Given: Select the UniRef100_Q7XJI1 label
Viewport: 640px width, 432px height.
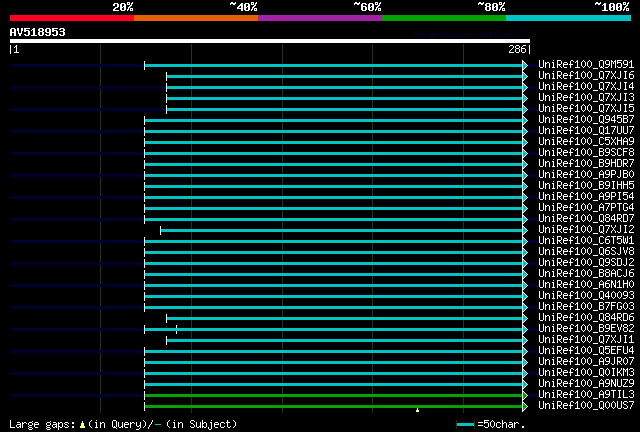Looking at the screenshot, I should [586, 340].
